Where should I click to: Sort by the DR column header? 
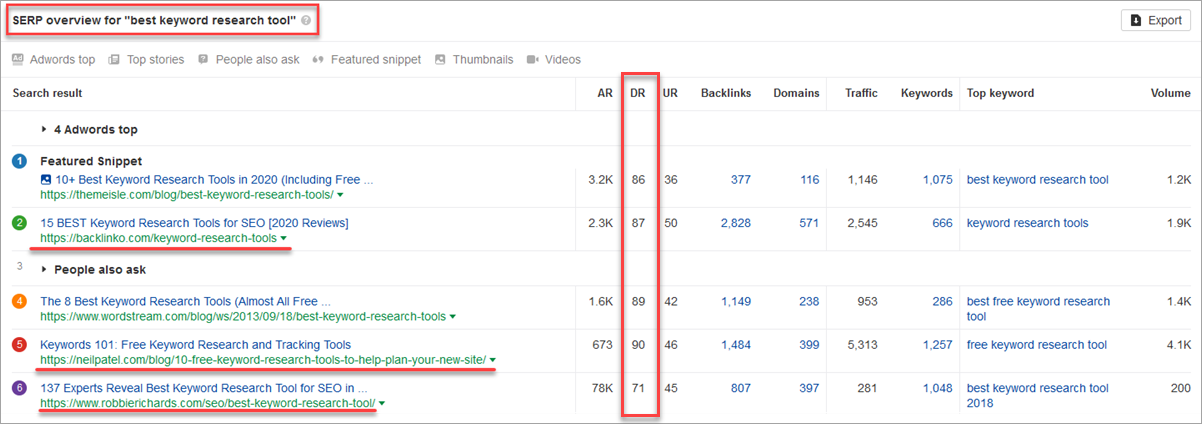point(637,93)
